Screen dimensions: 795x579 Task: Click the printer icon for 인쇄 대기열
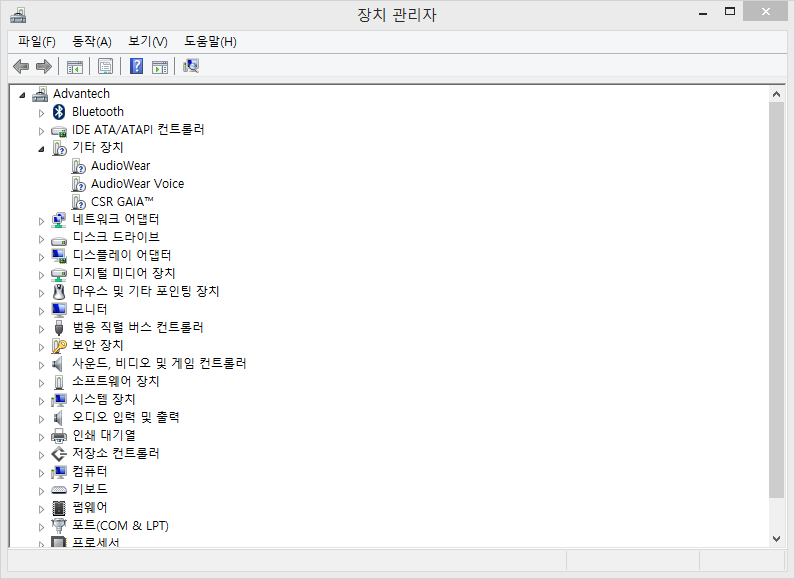pyautogui.click(x=59, y=436)
